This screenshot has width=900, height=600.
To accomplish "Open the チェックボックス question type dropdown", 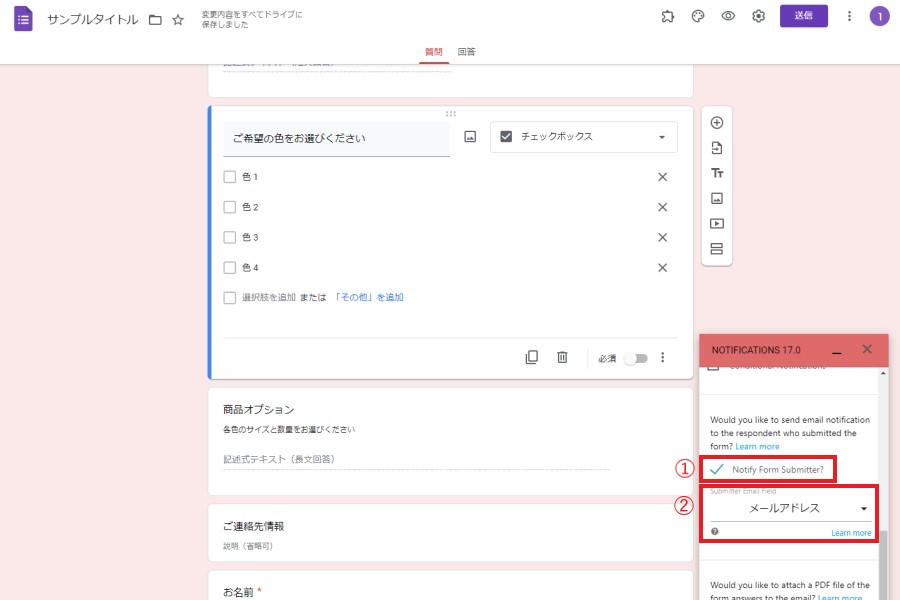I will pos(583,137).
